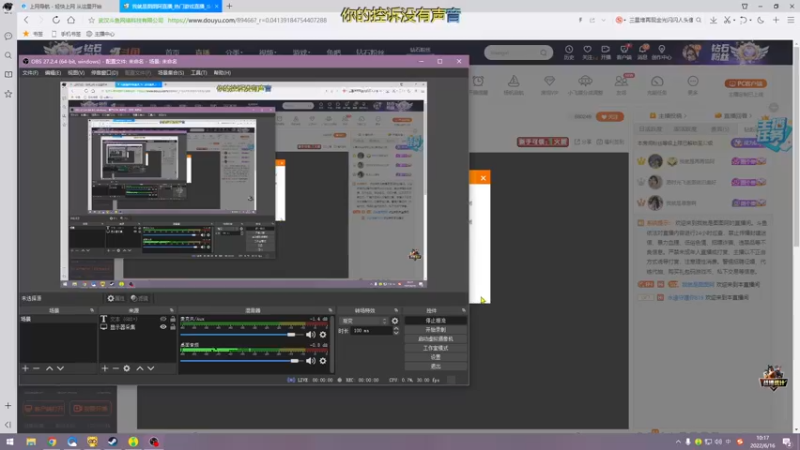The height and width of the screenshot is (450, 800).
Task: Reload the browser page
Action: coord(56,20)
